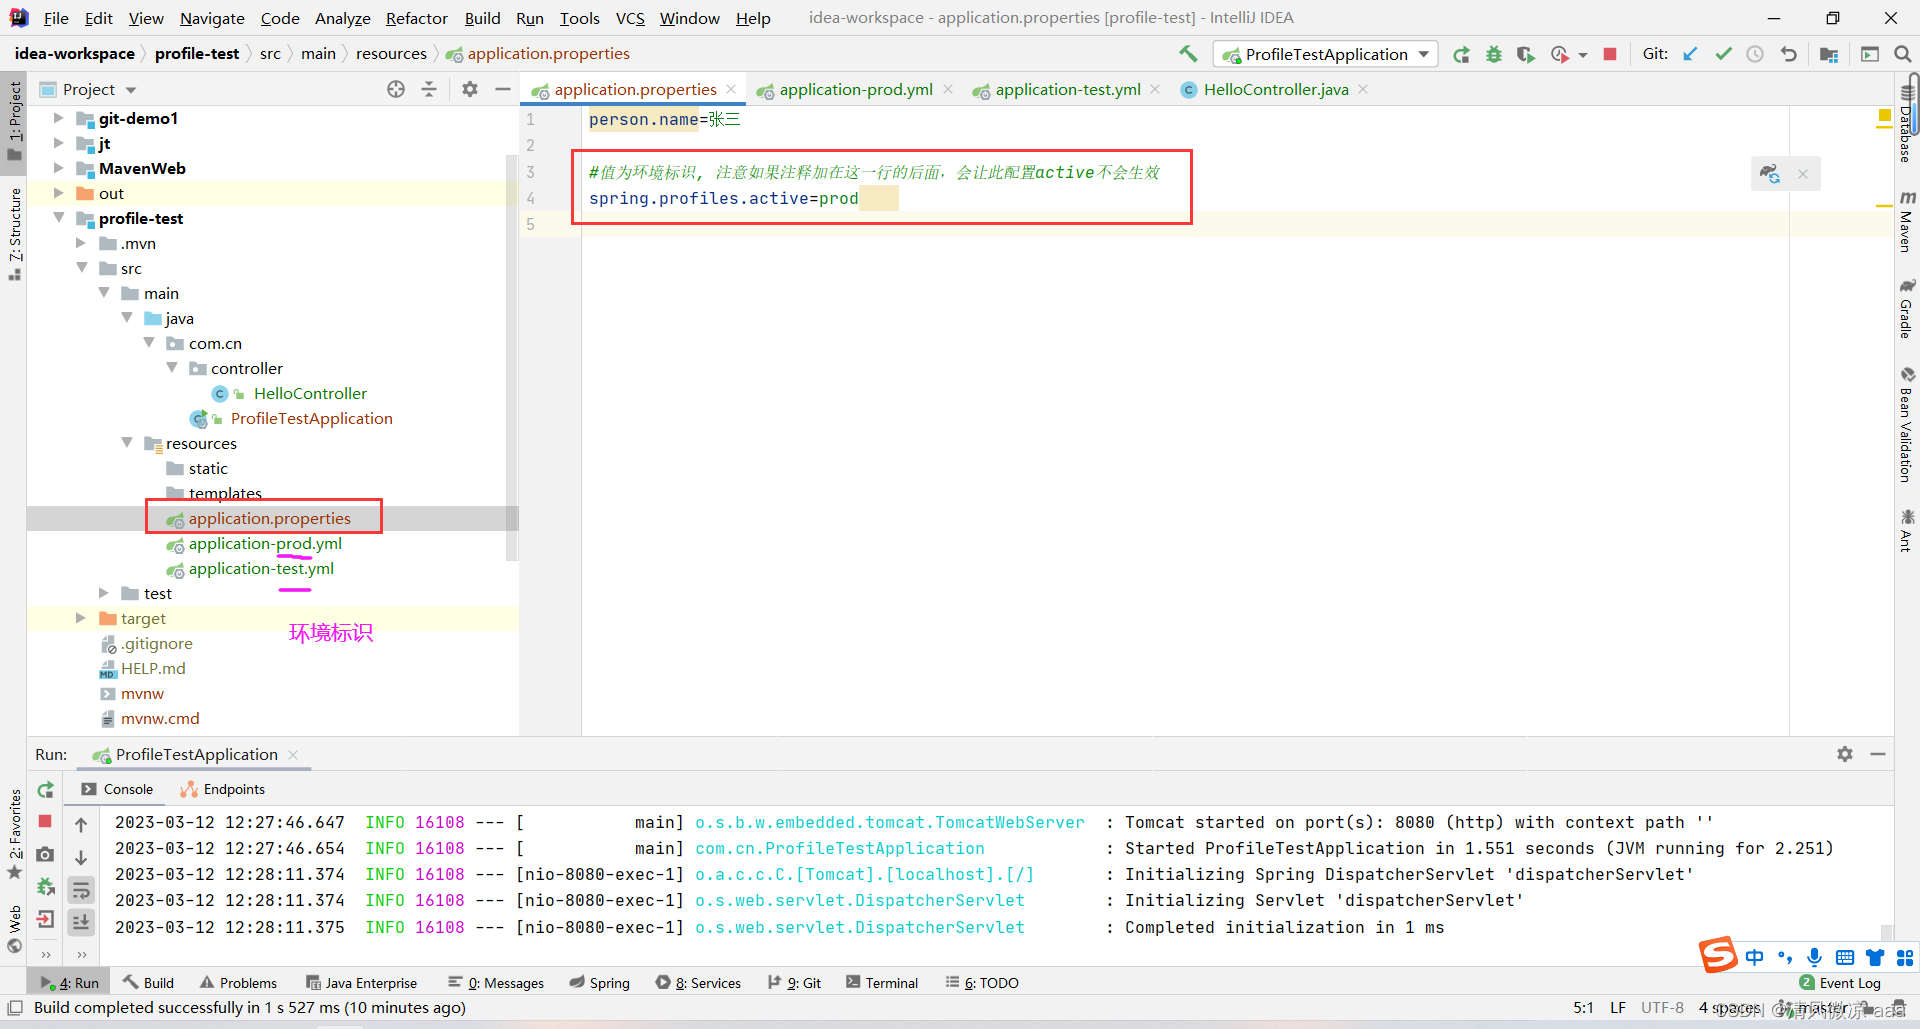The width and height of the screenshot is (1920, 1029).
Task: Switch to application-test.yml editor tab
Action: click(x=1067, y=89)
